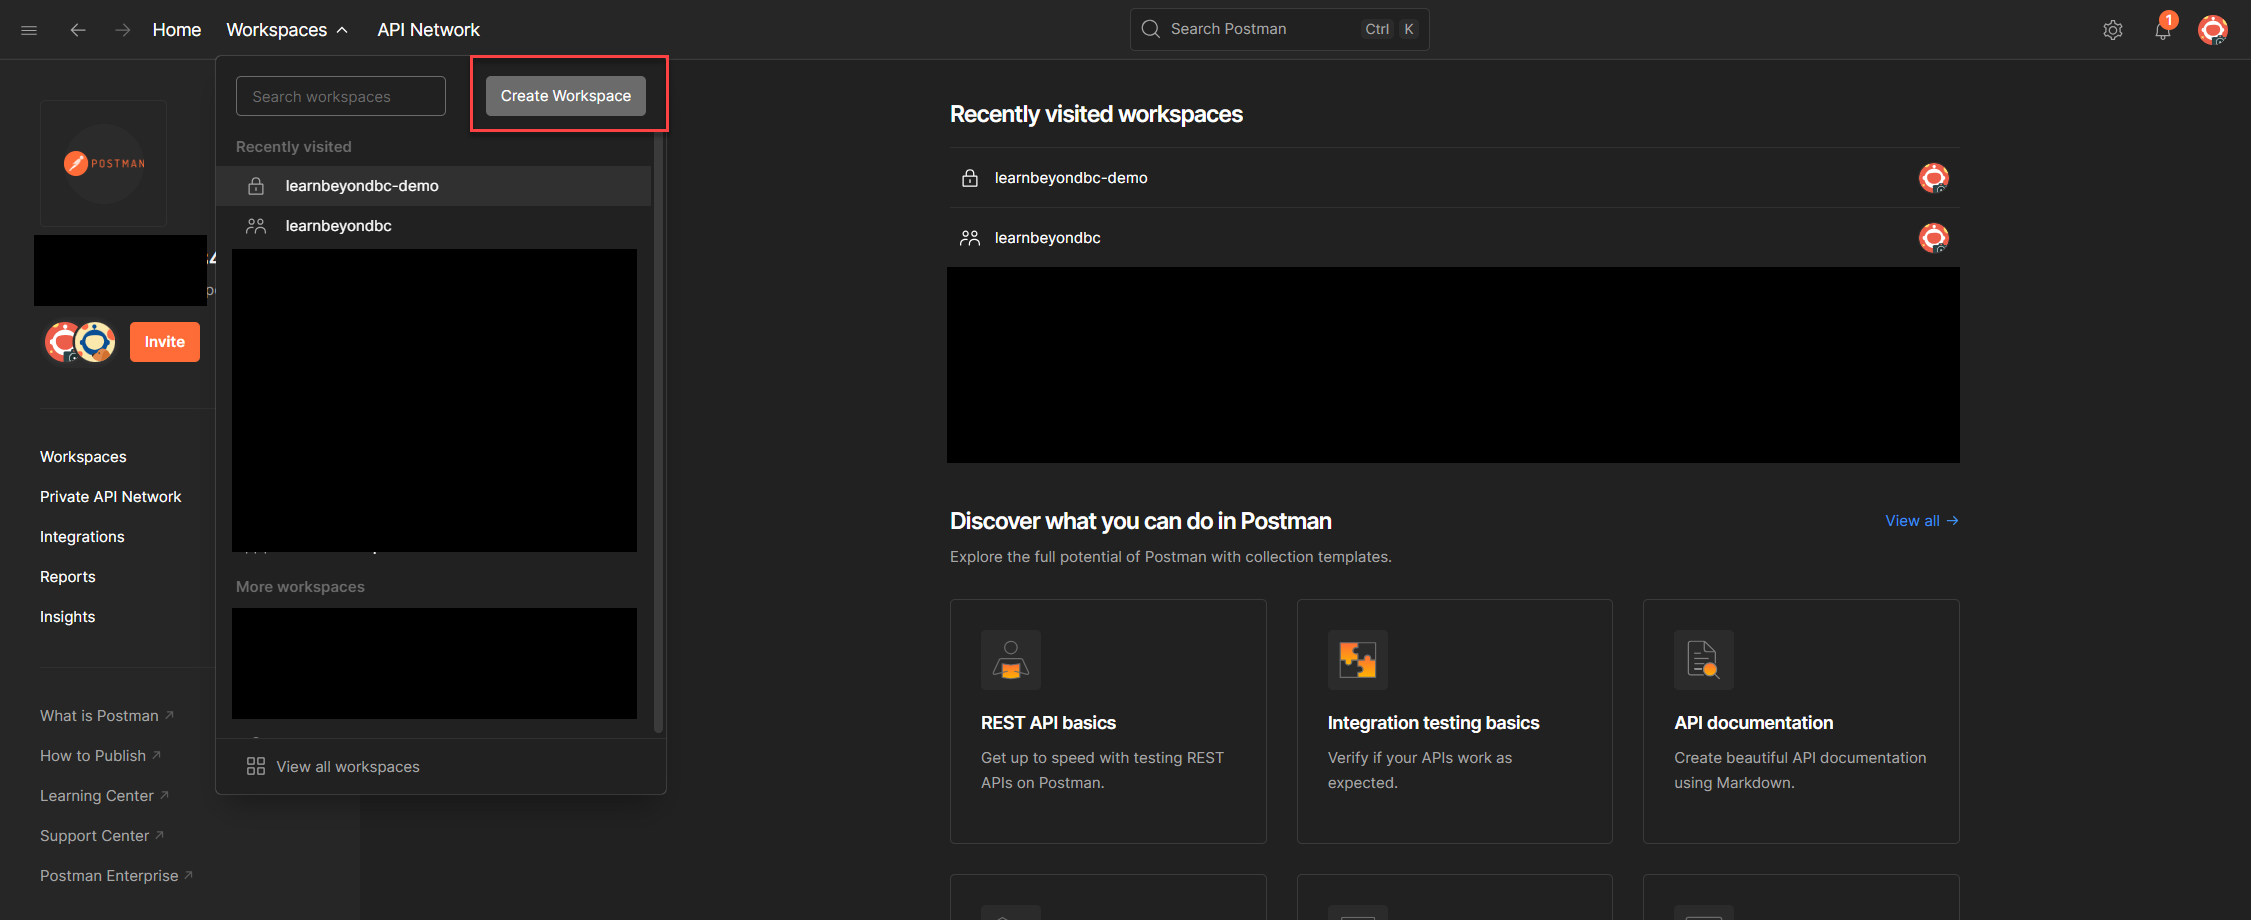Click the lock icon beside learnbeyondbc-demo in dropdown

256,186
